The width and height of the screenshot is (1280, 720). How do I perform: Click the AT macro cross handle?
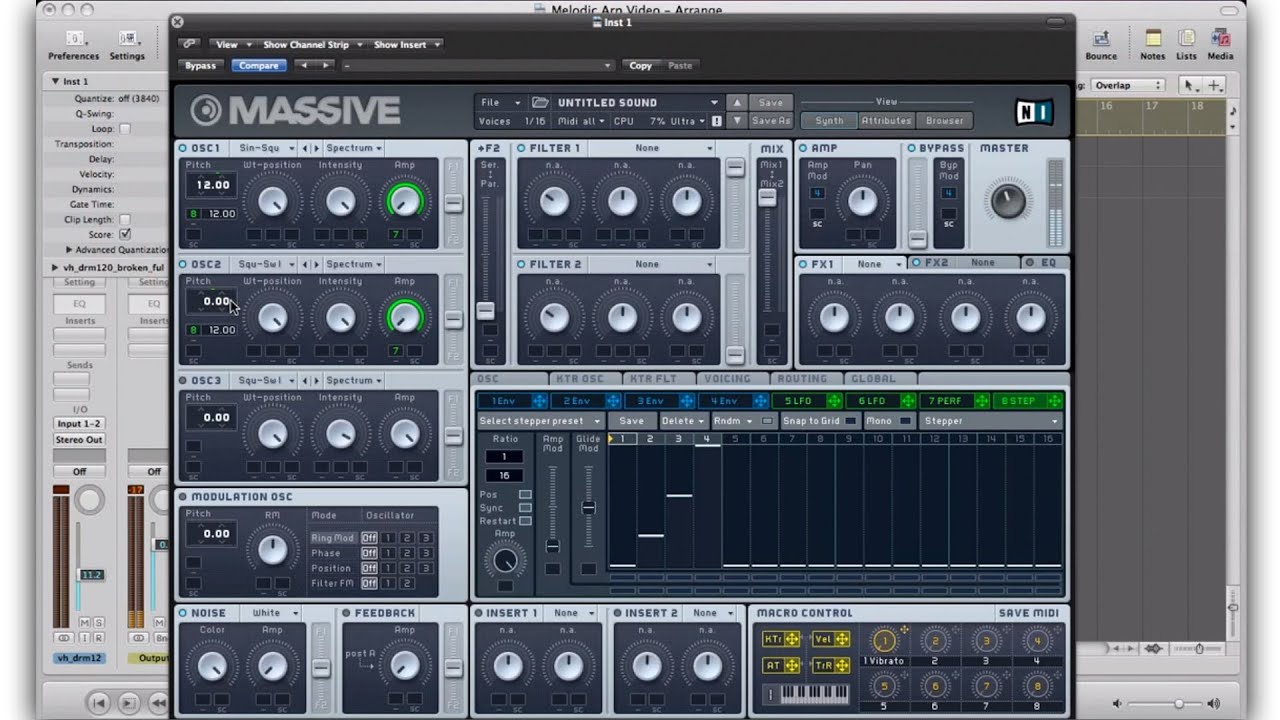click(792, 665)
